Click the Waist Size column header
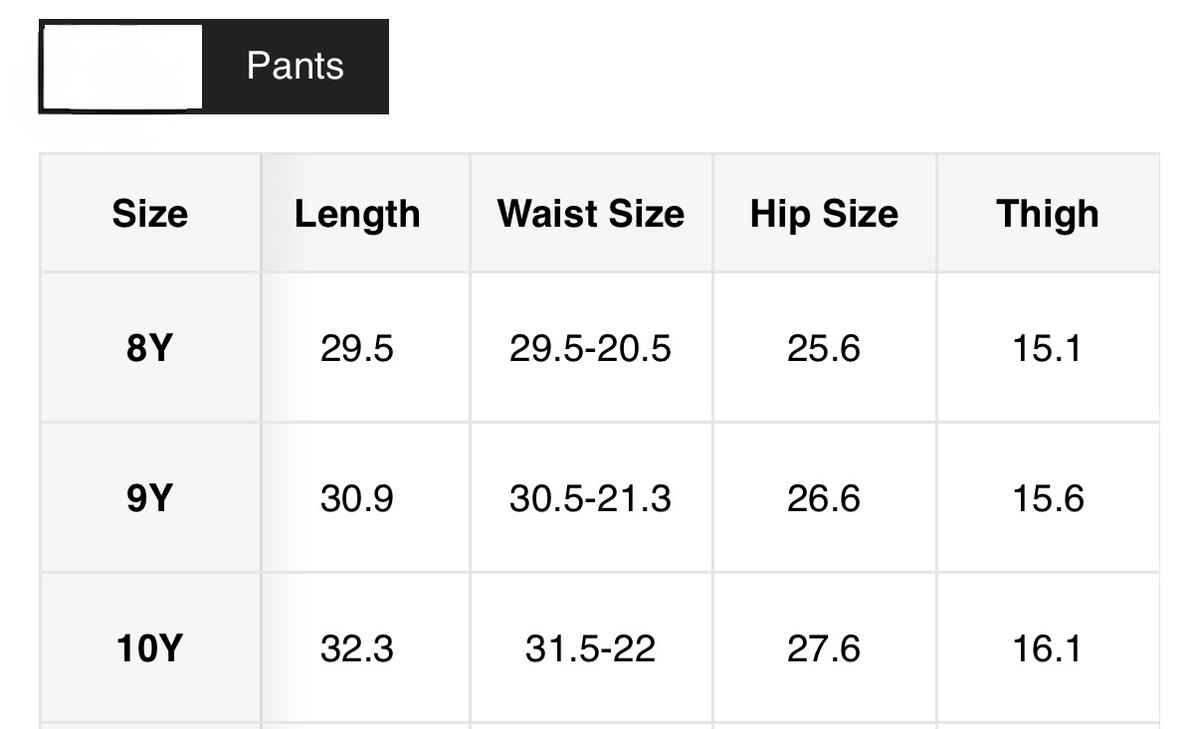This screenshot has height=729, width=1200. [591, 214]
